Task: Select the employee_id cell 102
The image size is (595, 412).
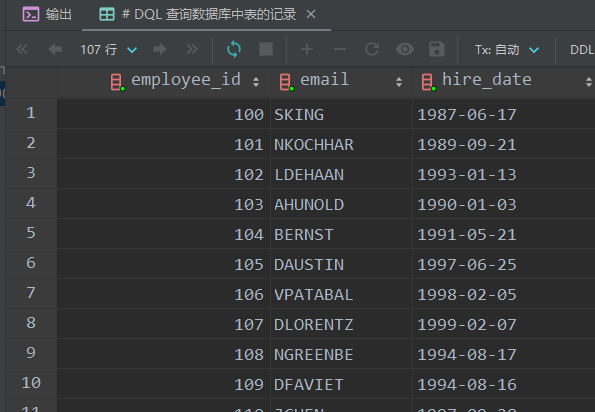Action: pyautogui.click(x=164, y=174)
